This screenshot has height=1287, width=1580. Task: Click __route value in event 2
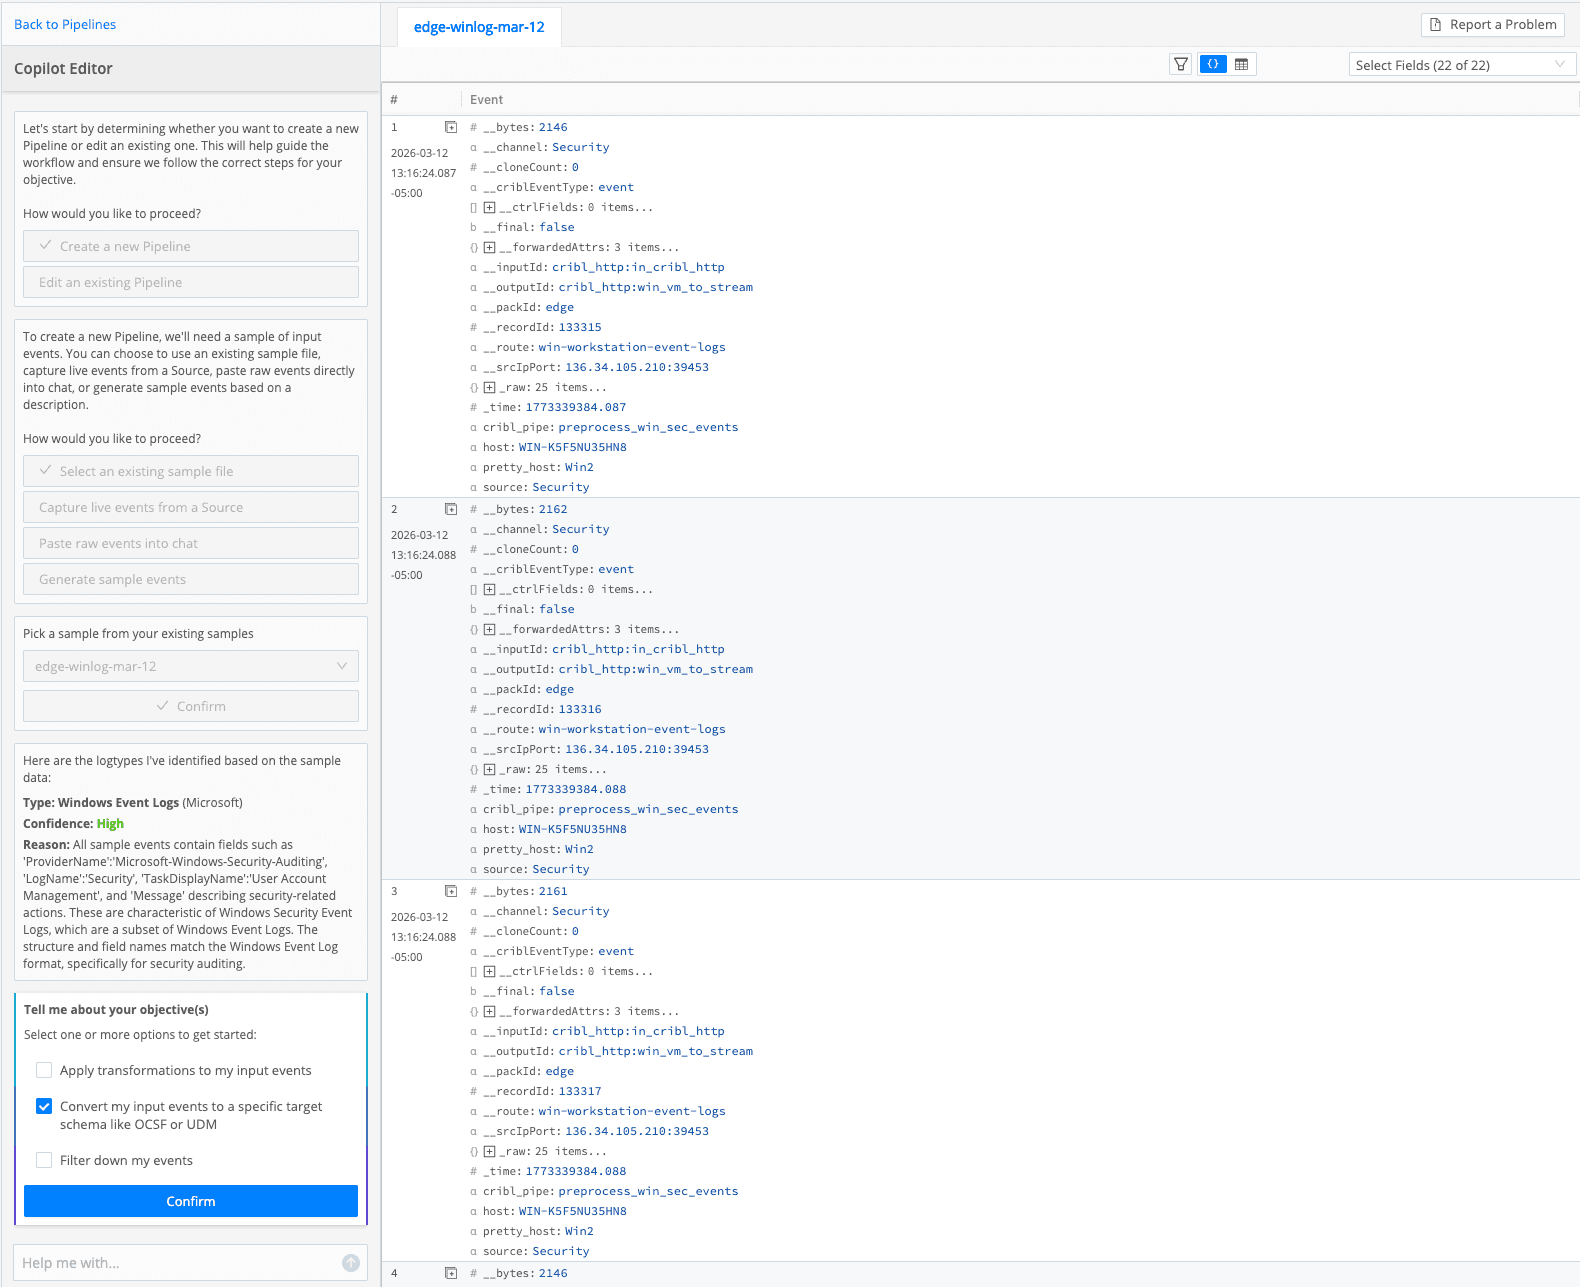(632, 729)
